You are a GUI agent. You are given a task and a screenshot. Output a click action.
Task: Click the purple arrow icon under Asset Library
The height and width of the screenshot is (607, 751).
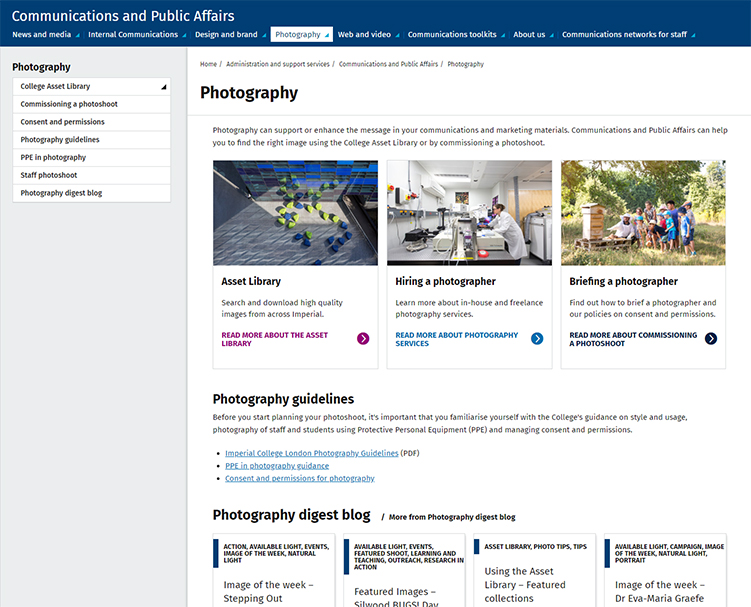tap(363, 339)
